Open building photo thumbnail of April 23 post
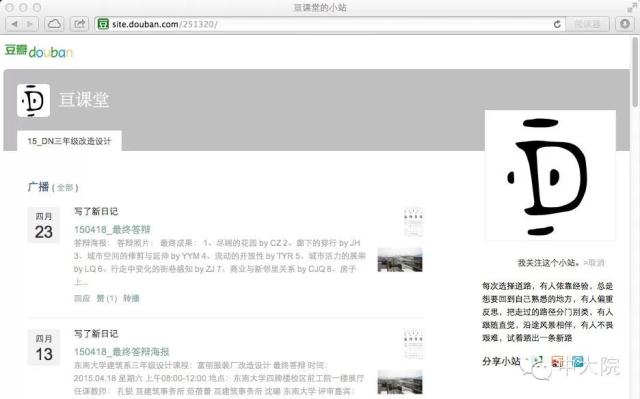 coord(400,259)
